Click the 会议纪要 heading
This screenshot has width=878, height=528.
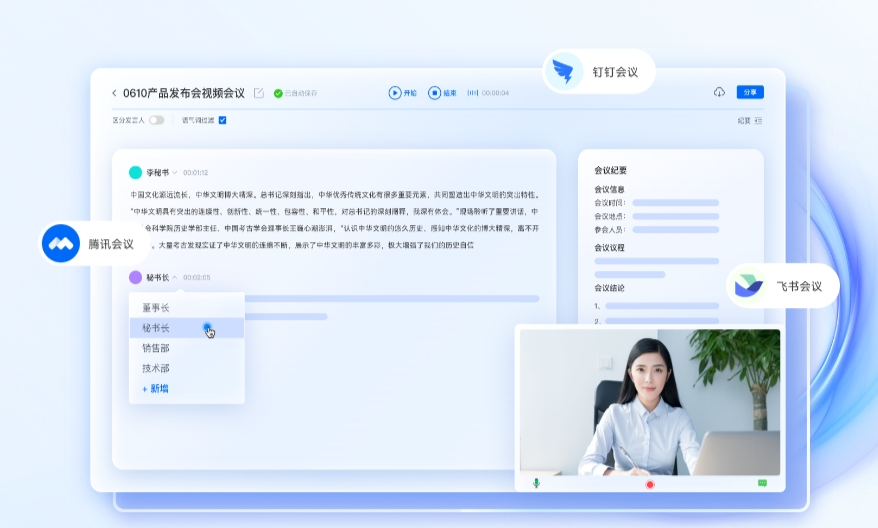[x=610, y=170]
